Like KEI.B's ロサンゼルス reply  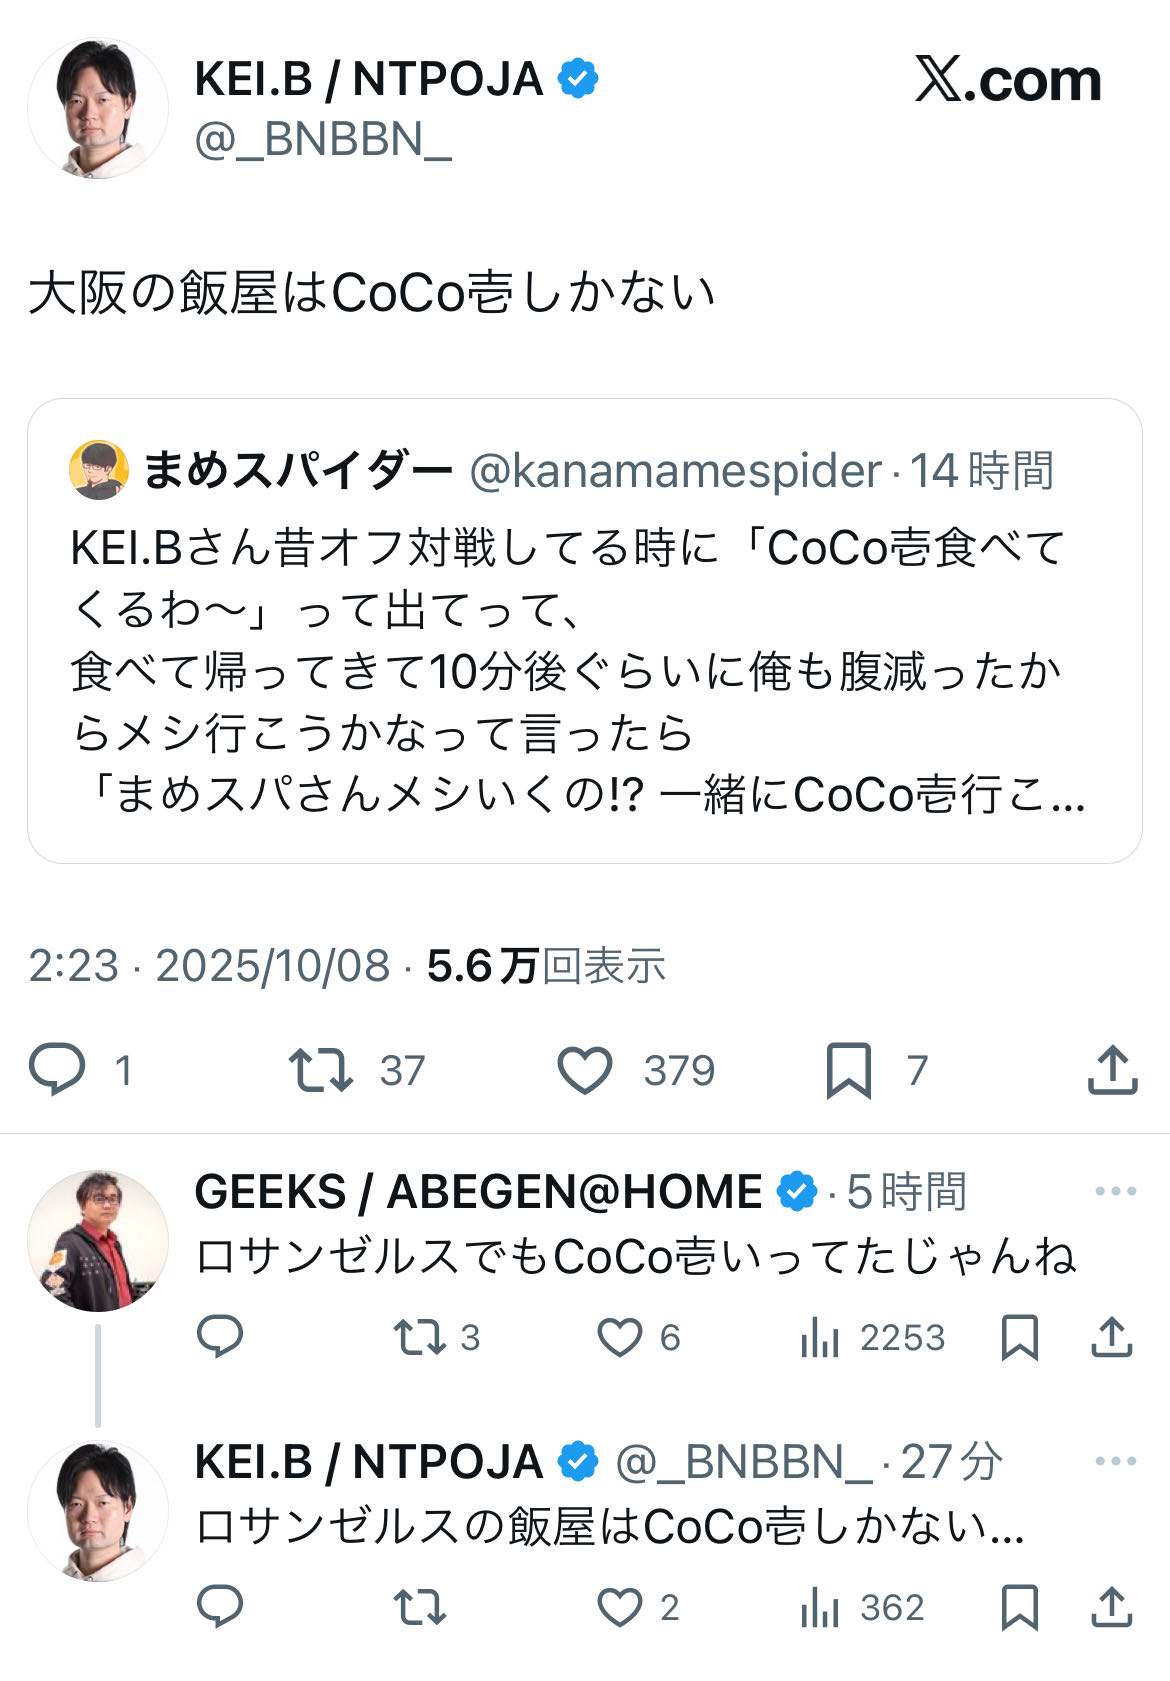pos(619,1607)
